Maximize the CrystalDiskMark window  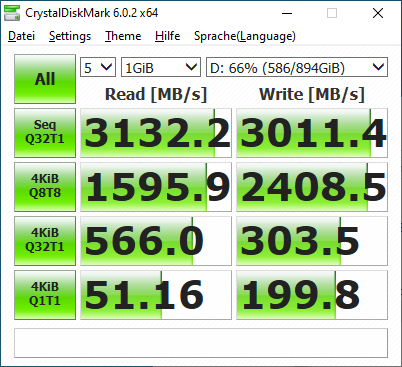(x=332, y=13)
